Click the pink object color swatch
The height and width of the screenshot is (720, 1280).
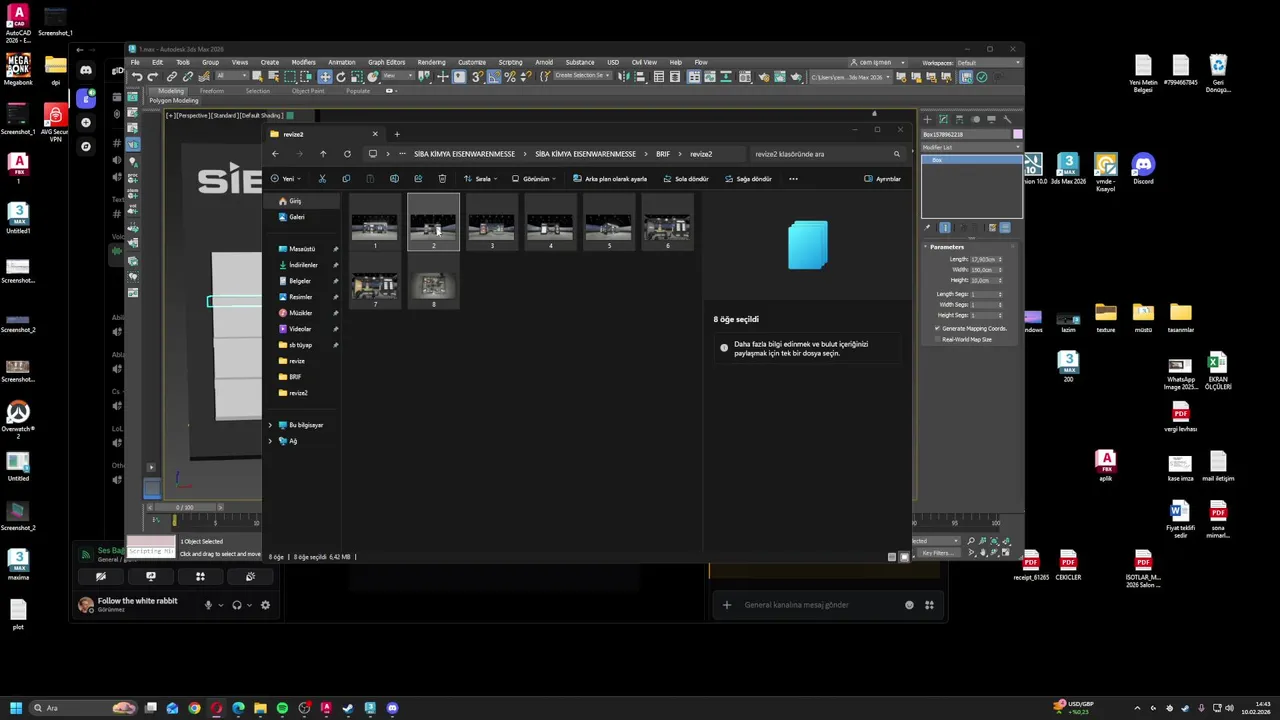point(1017,134)
